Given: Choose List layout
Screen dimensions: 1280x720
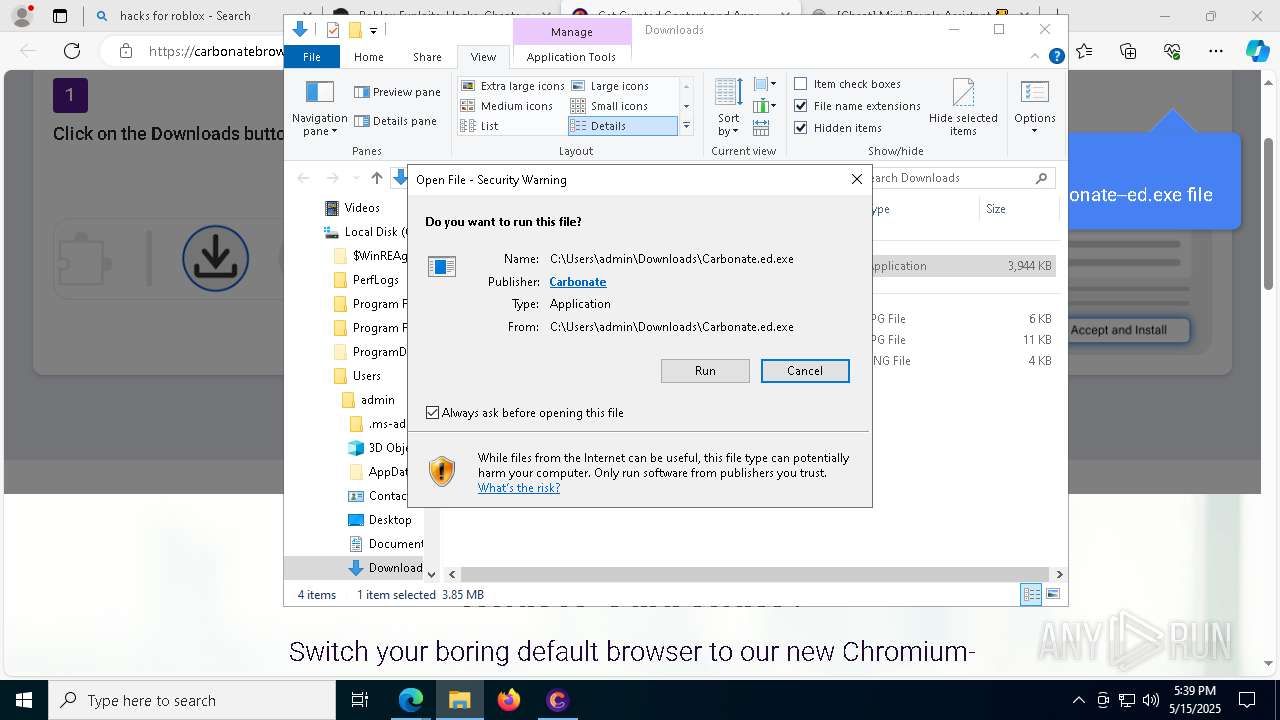Looking at the screenshot, I should 480,126.
